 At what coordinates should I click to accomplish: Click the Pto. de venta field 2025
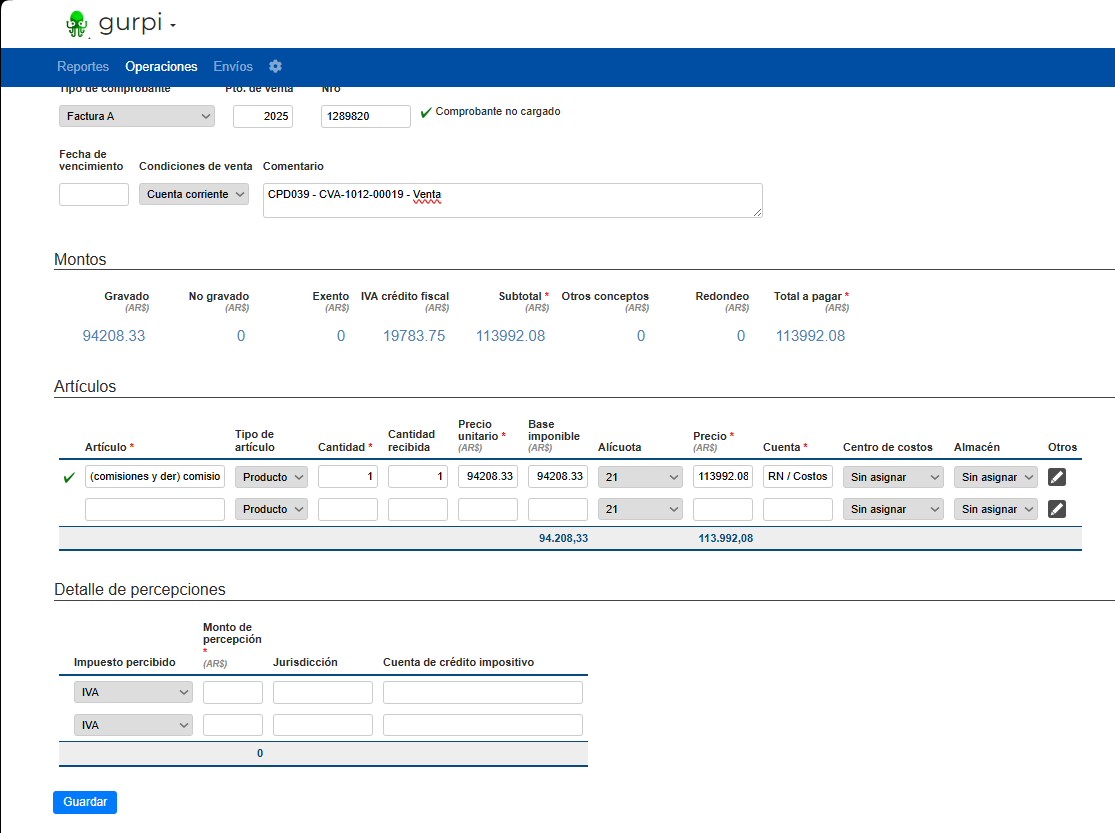(x=263, y=116)
